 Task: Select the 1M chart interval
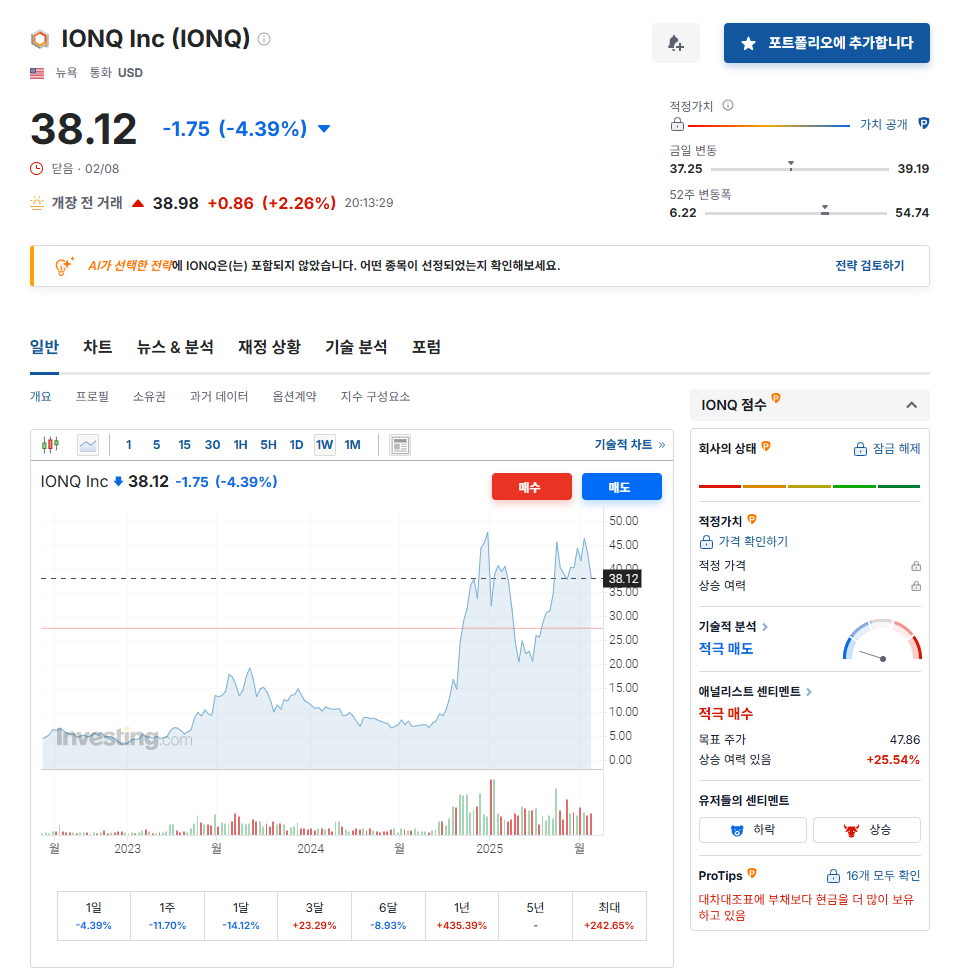[x=352, y=445]
